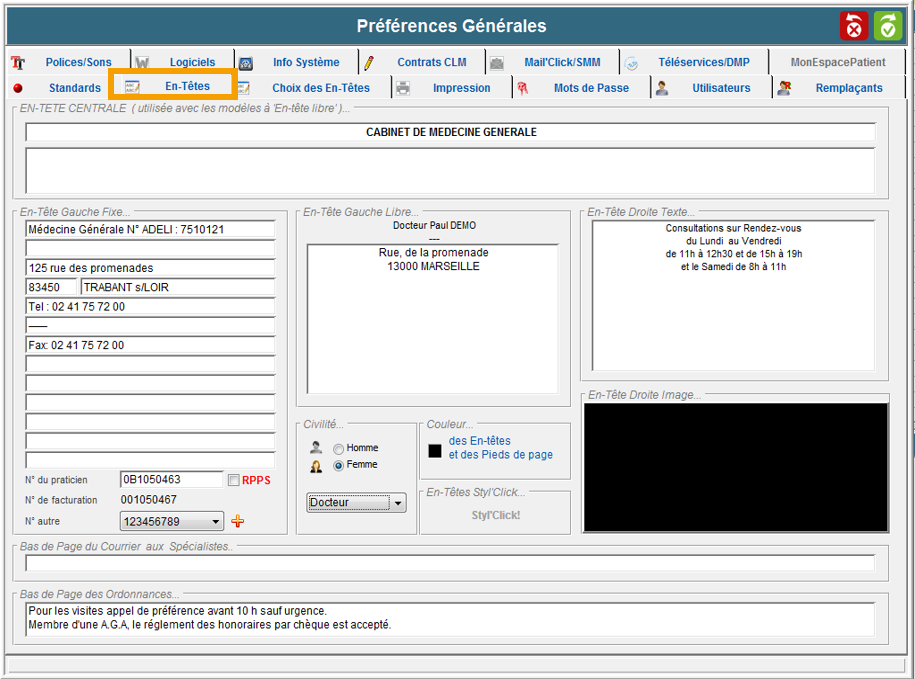Open the Téléservices/DMP tab
Screen dimensions: 915x679
tap(703, 62)
